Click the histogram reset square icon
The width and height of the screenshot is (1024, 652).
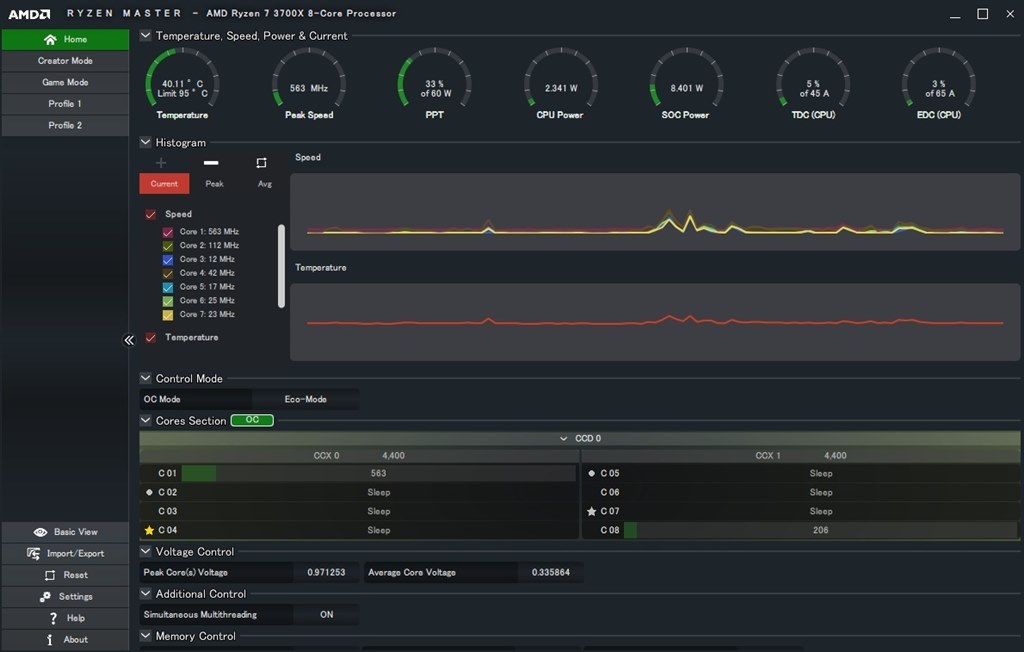(261, 163)
